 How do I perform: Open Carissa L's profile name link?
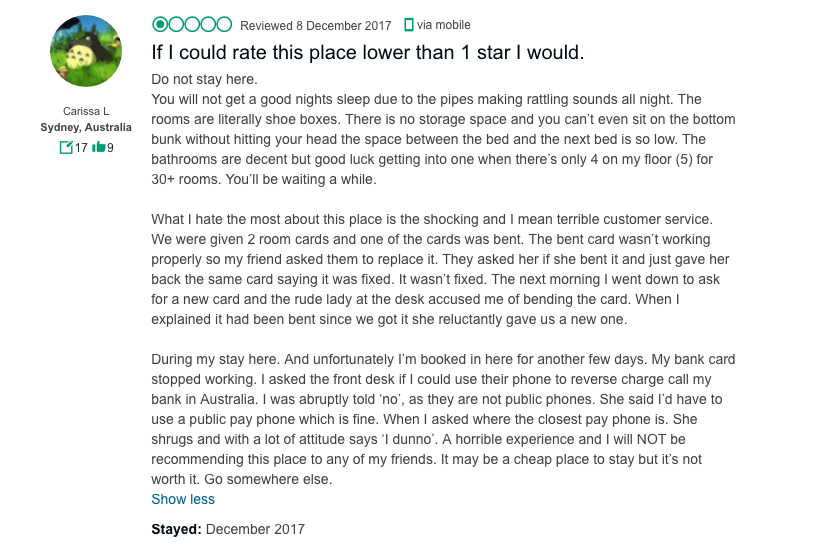pyautogui.click(x=86, y=111)
